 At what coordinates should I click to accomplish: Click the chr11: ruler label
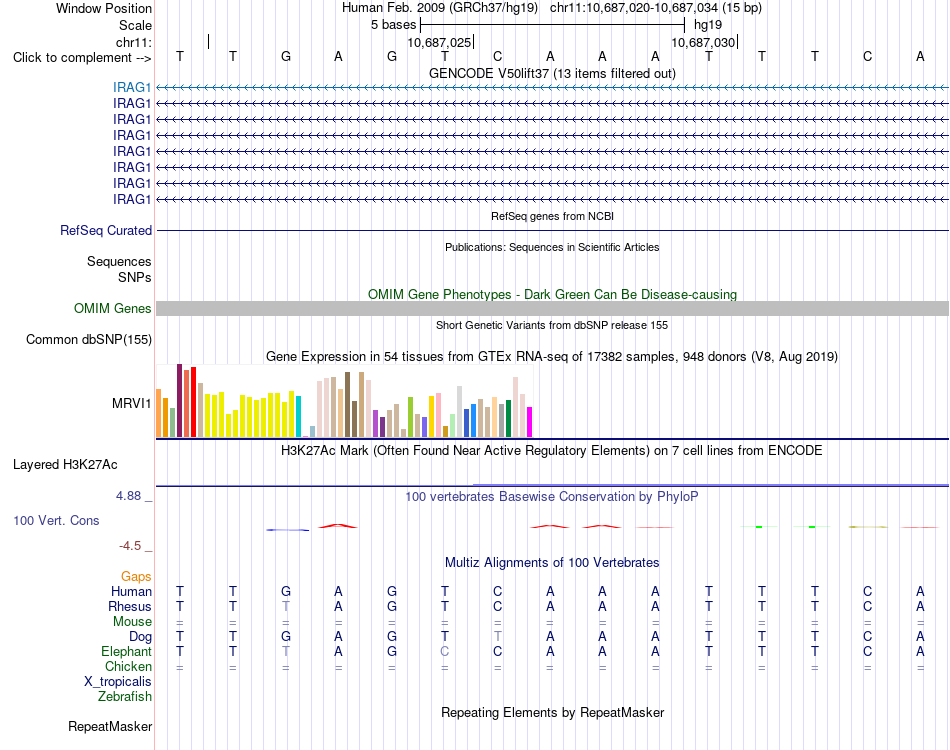coord(133,42)
